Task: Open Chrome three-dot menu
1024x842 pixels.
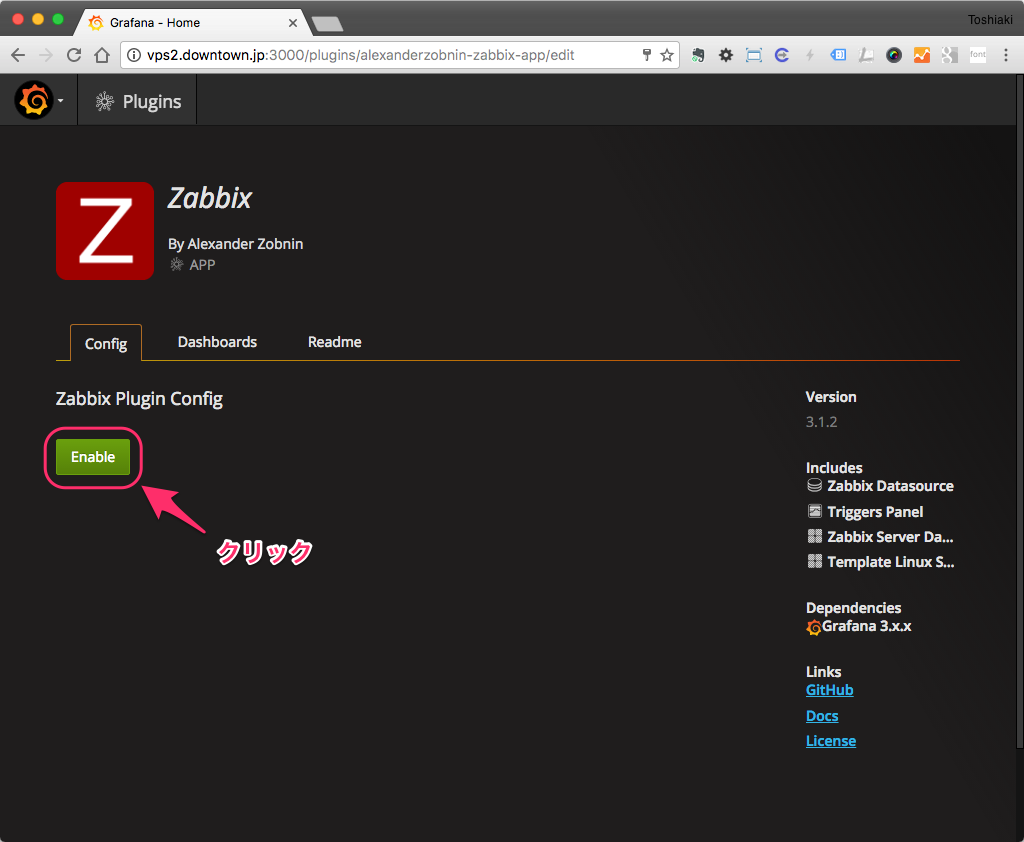Action: 1006,55
